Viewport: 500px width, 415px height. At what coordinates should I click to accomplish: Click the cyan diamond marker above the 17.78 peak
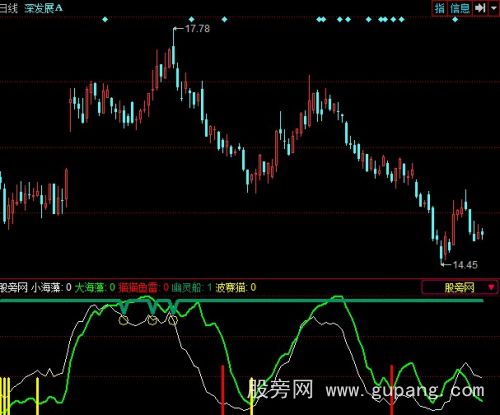coord(191,19)
